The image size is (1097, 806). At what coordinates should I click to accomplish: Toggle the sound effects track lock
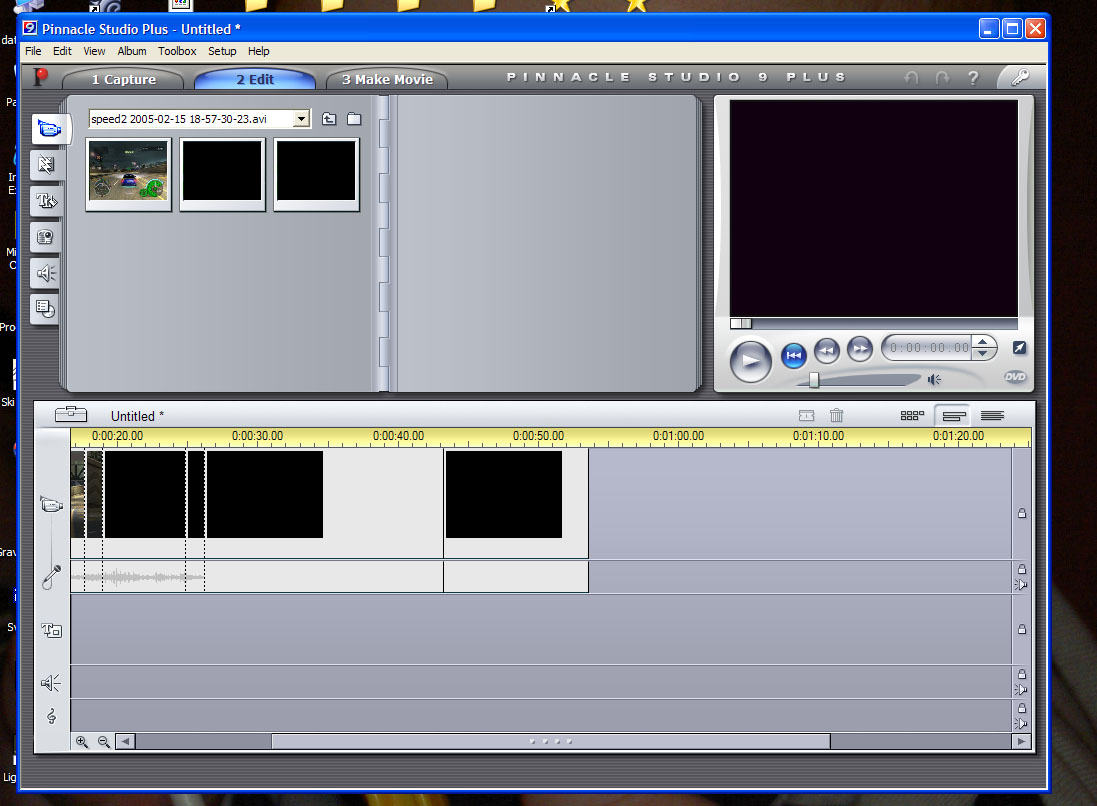pos(1021,674)
